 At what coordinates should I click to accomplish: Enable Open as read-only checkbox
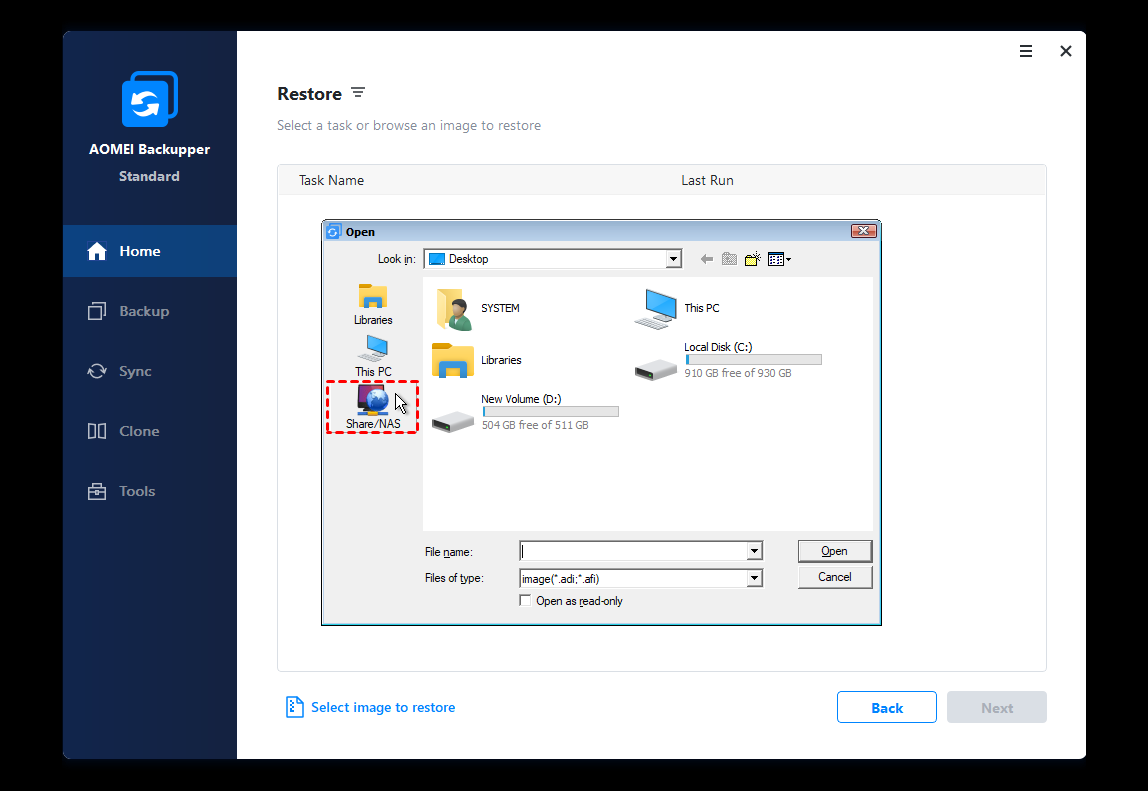[525, 601]
